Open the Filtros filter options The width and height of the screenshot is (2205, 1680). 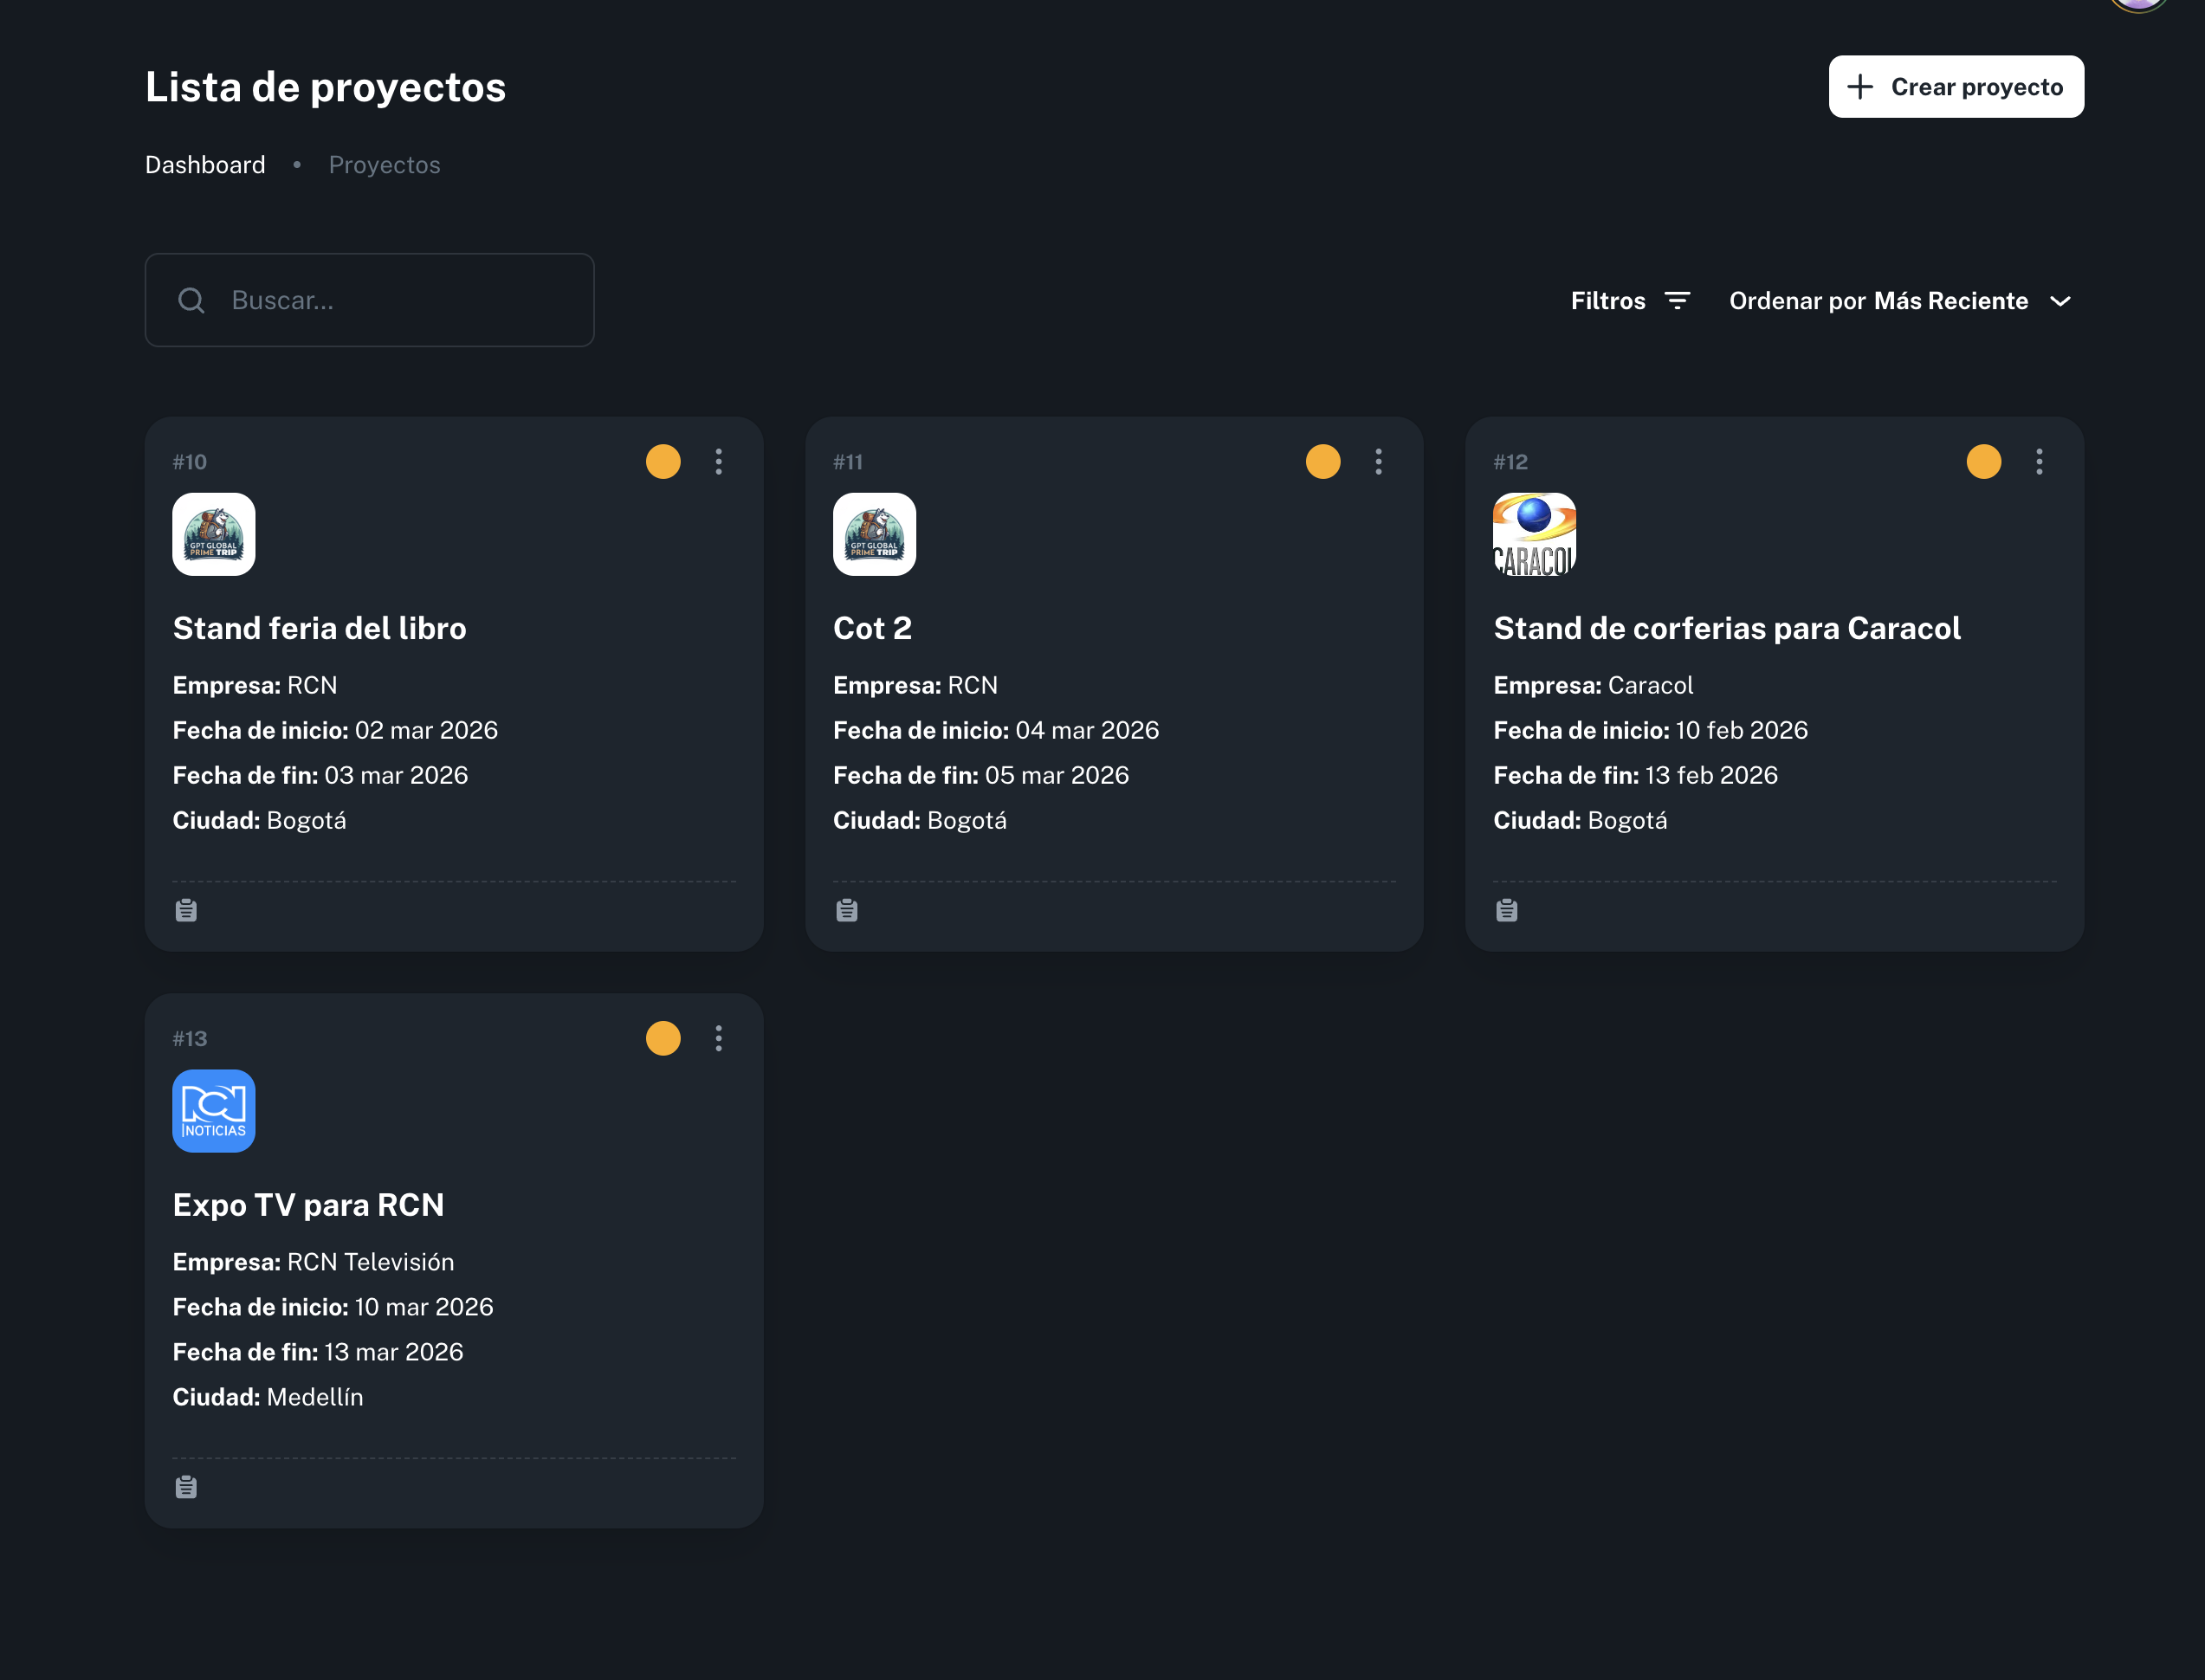(1630, 301)
